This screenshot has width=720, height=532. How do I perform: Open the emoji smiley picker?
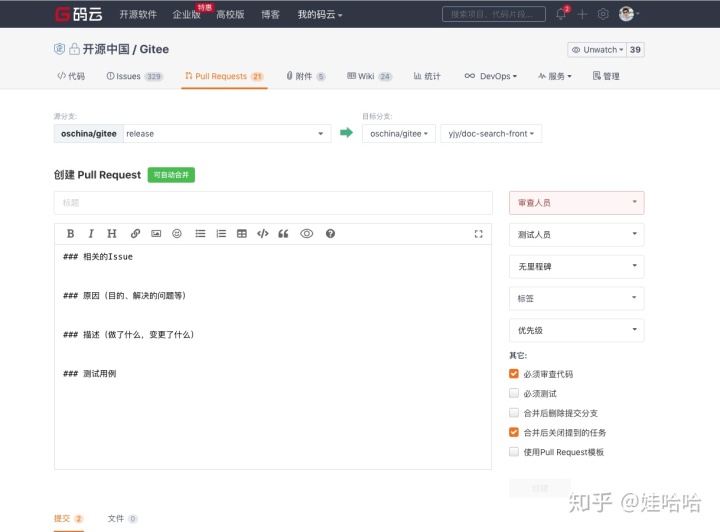(177, 234)
